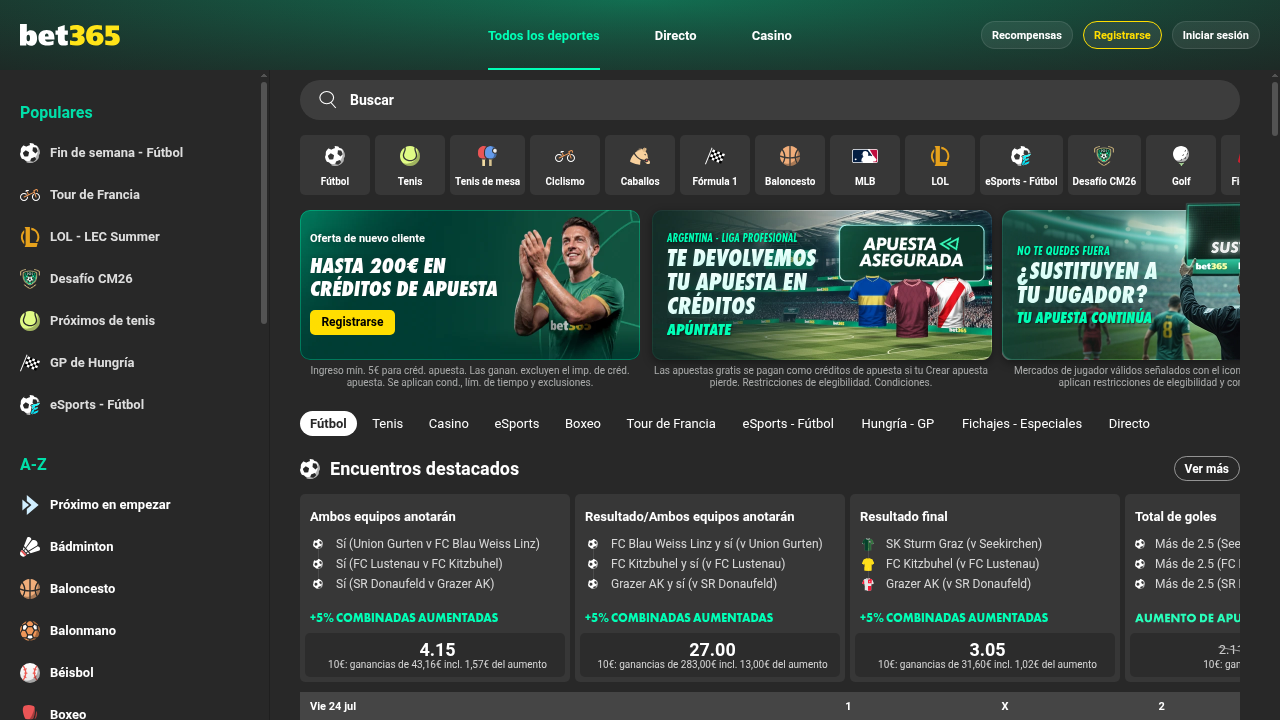This screenshot has height=720, width=1280.
Task: Open eSports - Fútbol tile
Action: click(x=1021, y=165)
